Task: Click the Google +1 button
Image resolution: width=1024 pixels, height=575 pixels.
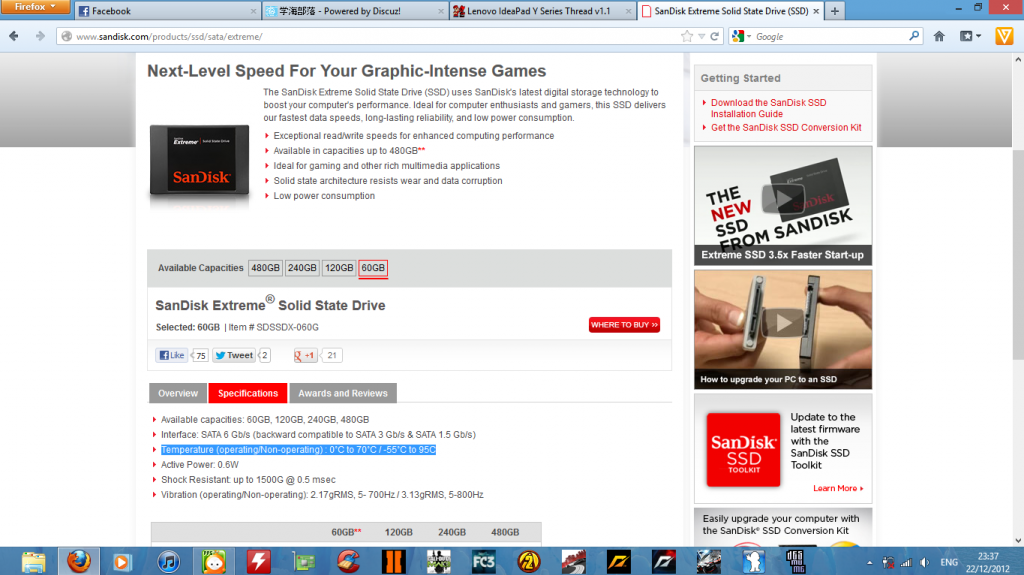Action: click(304, 355)
